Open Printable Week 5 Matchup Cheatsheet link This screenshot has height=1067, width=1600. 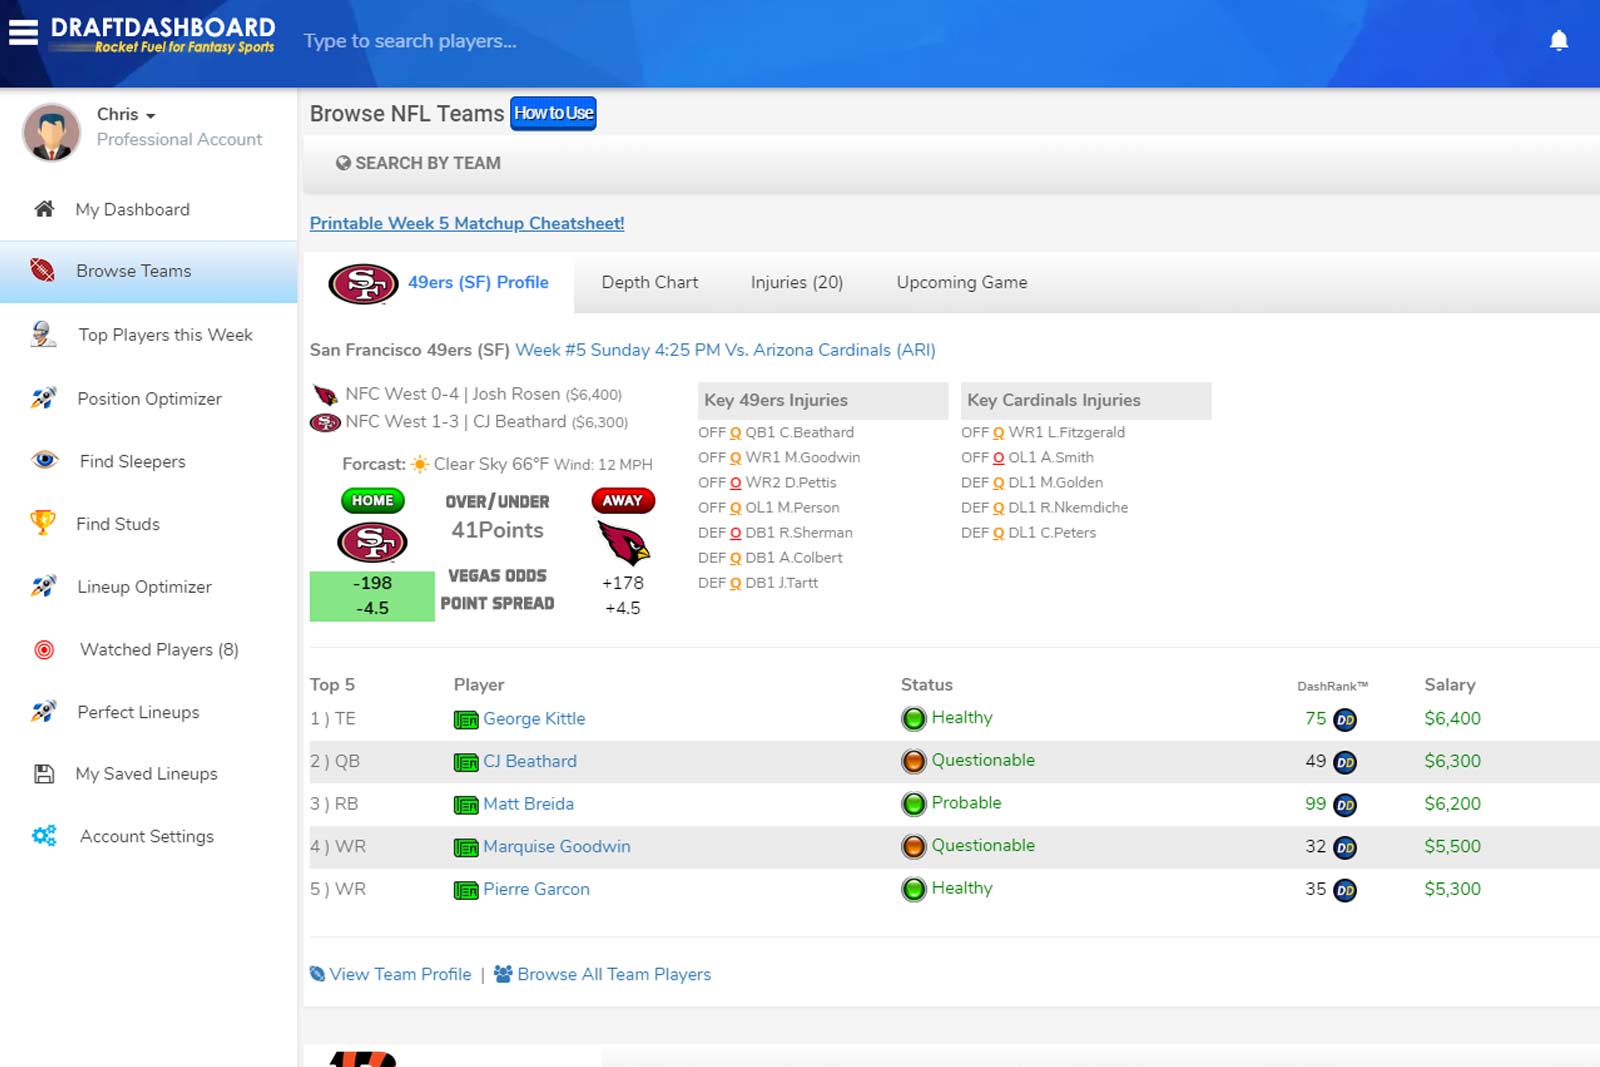(467, 223)
